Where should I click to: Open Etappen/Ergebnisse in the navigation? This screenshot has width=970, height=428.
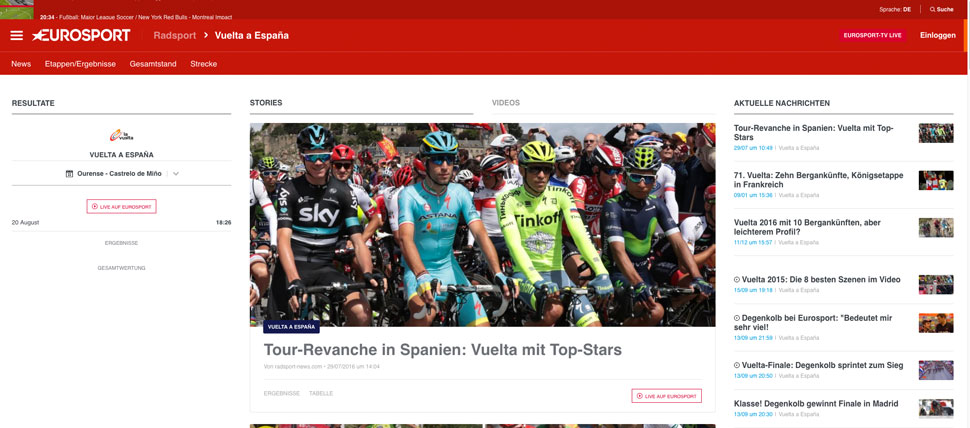point(80,64)
